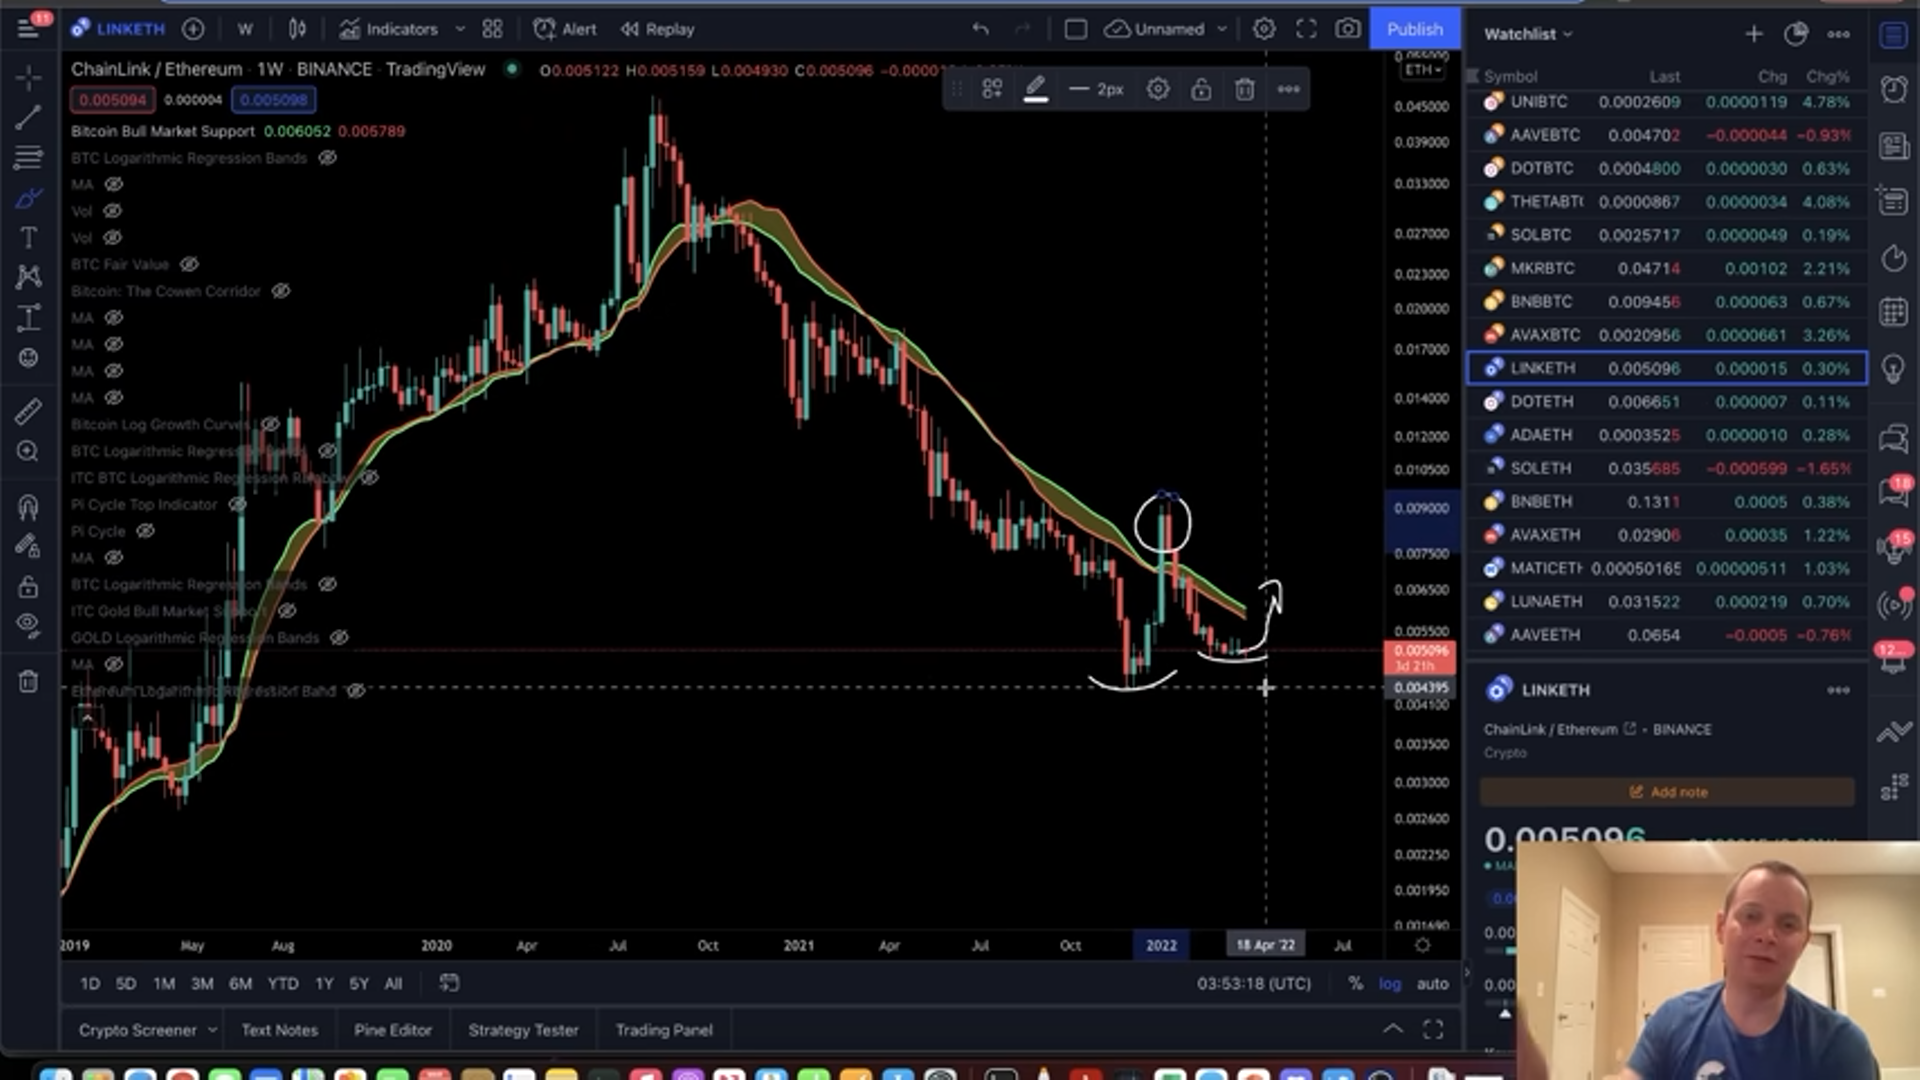Pick the drawing line color pencil swatch
The image size is (1920, 1080).
click(x=1036, y=89)
